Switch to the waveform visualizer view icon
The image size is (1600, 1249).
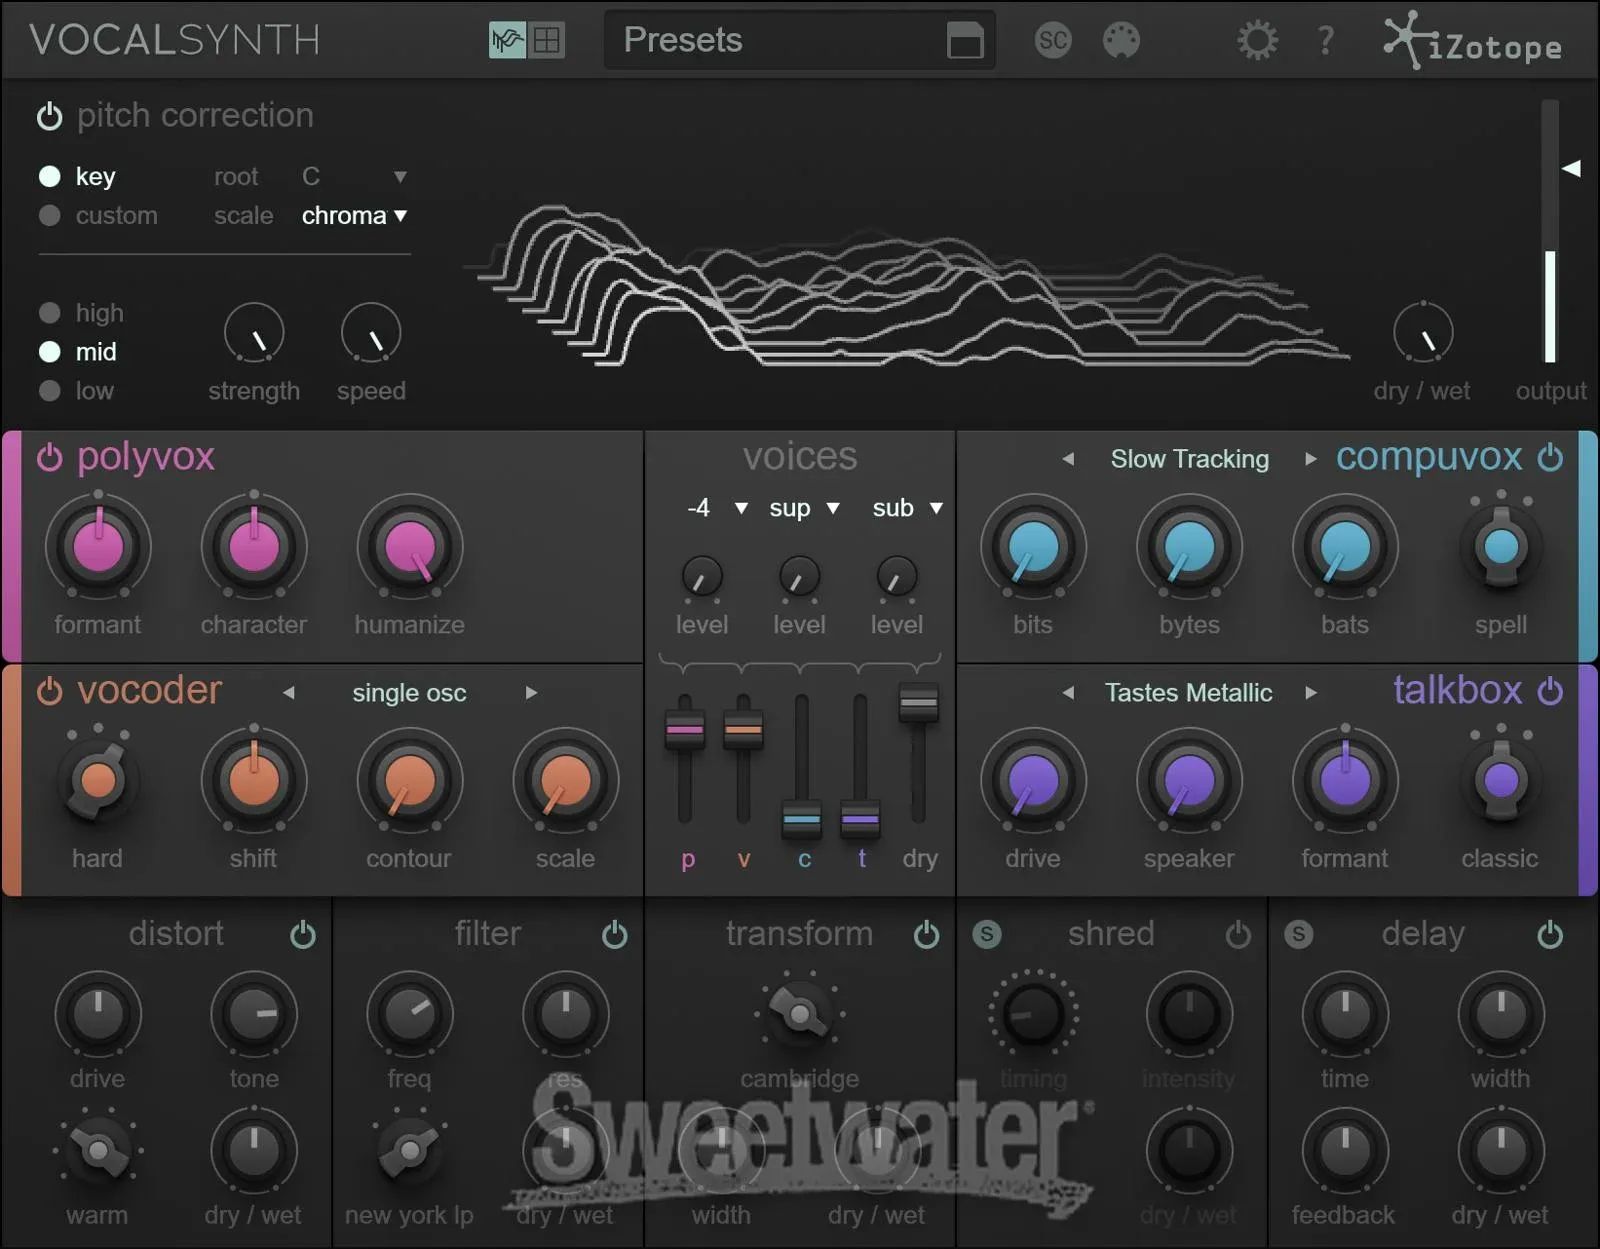(507, 40)
